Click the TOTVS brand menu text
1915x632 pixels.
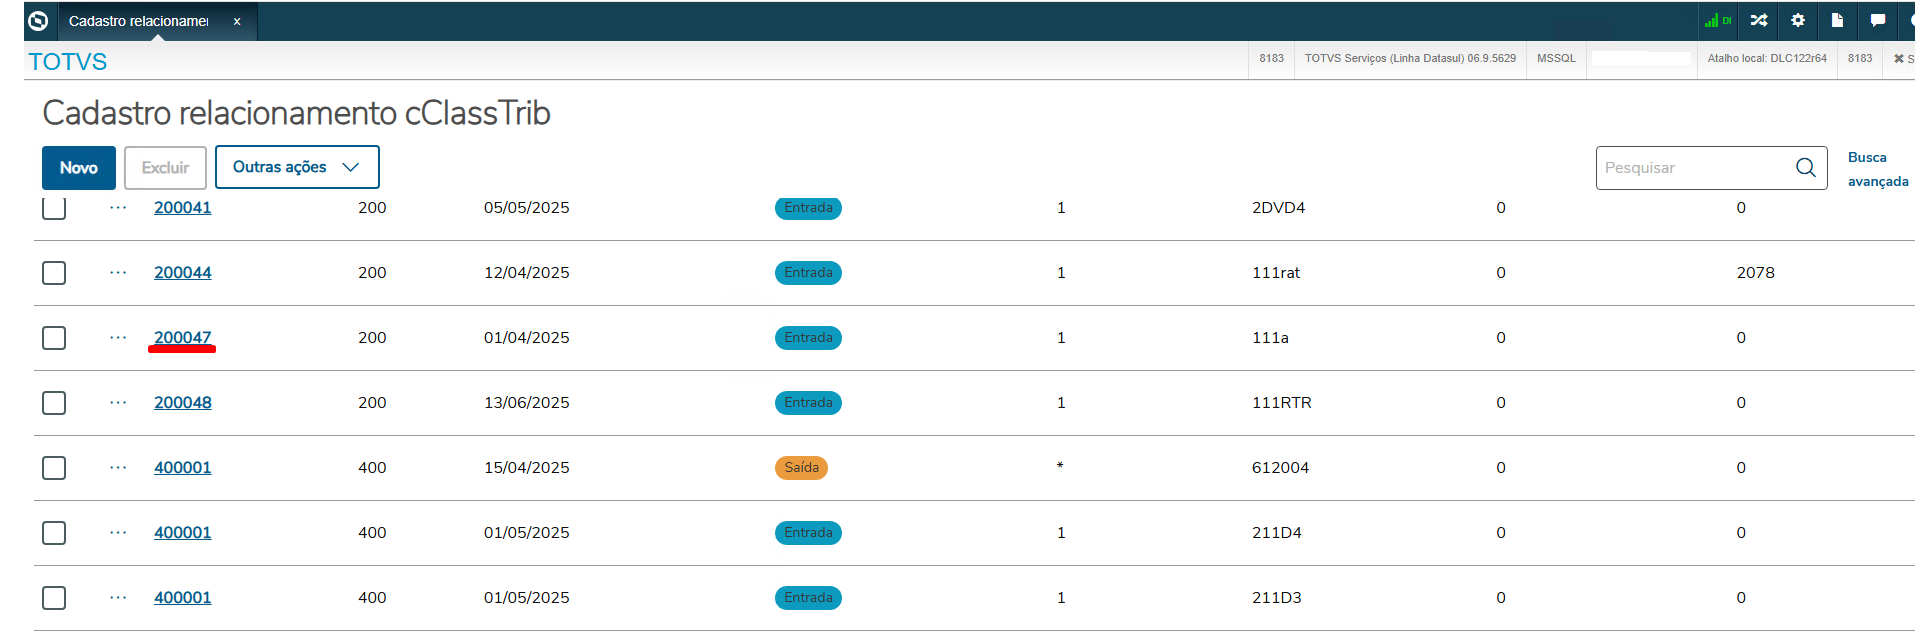(x=68, y=62)
